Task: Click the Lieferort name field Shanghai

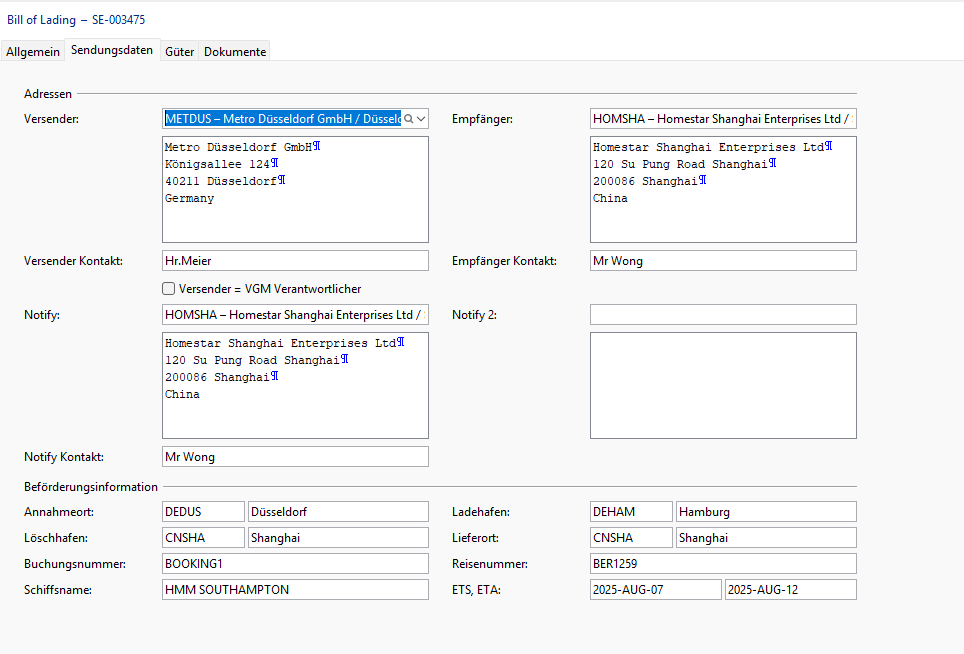Action: tap(766, 538)
